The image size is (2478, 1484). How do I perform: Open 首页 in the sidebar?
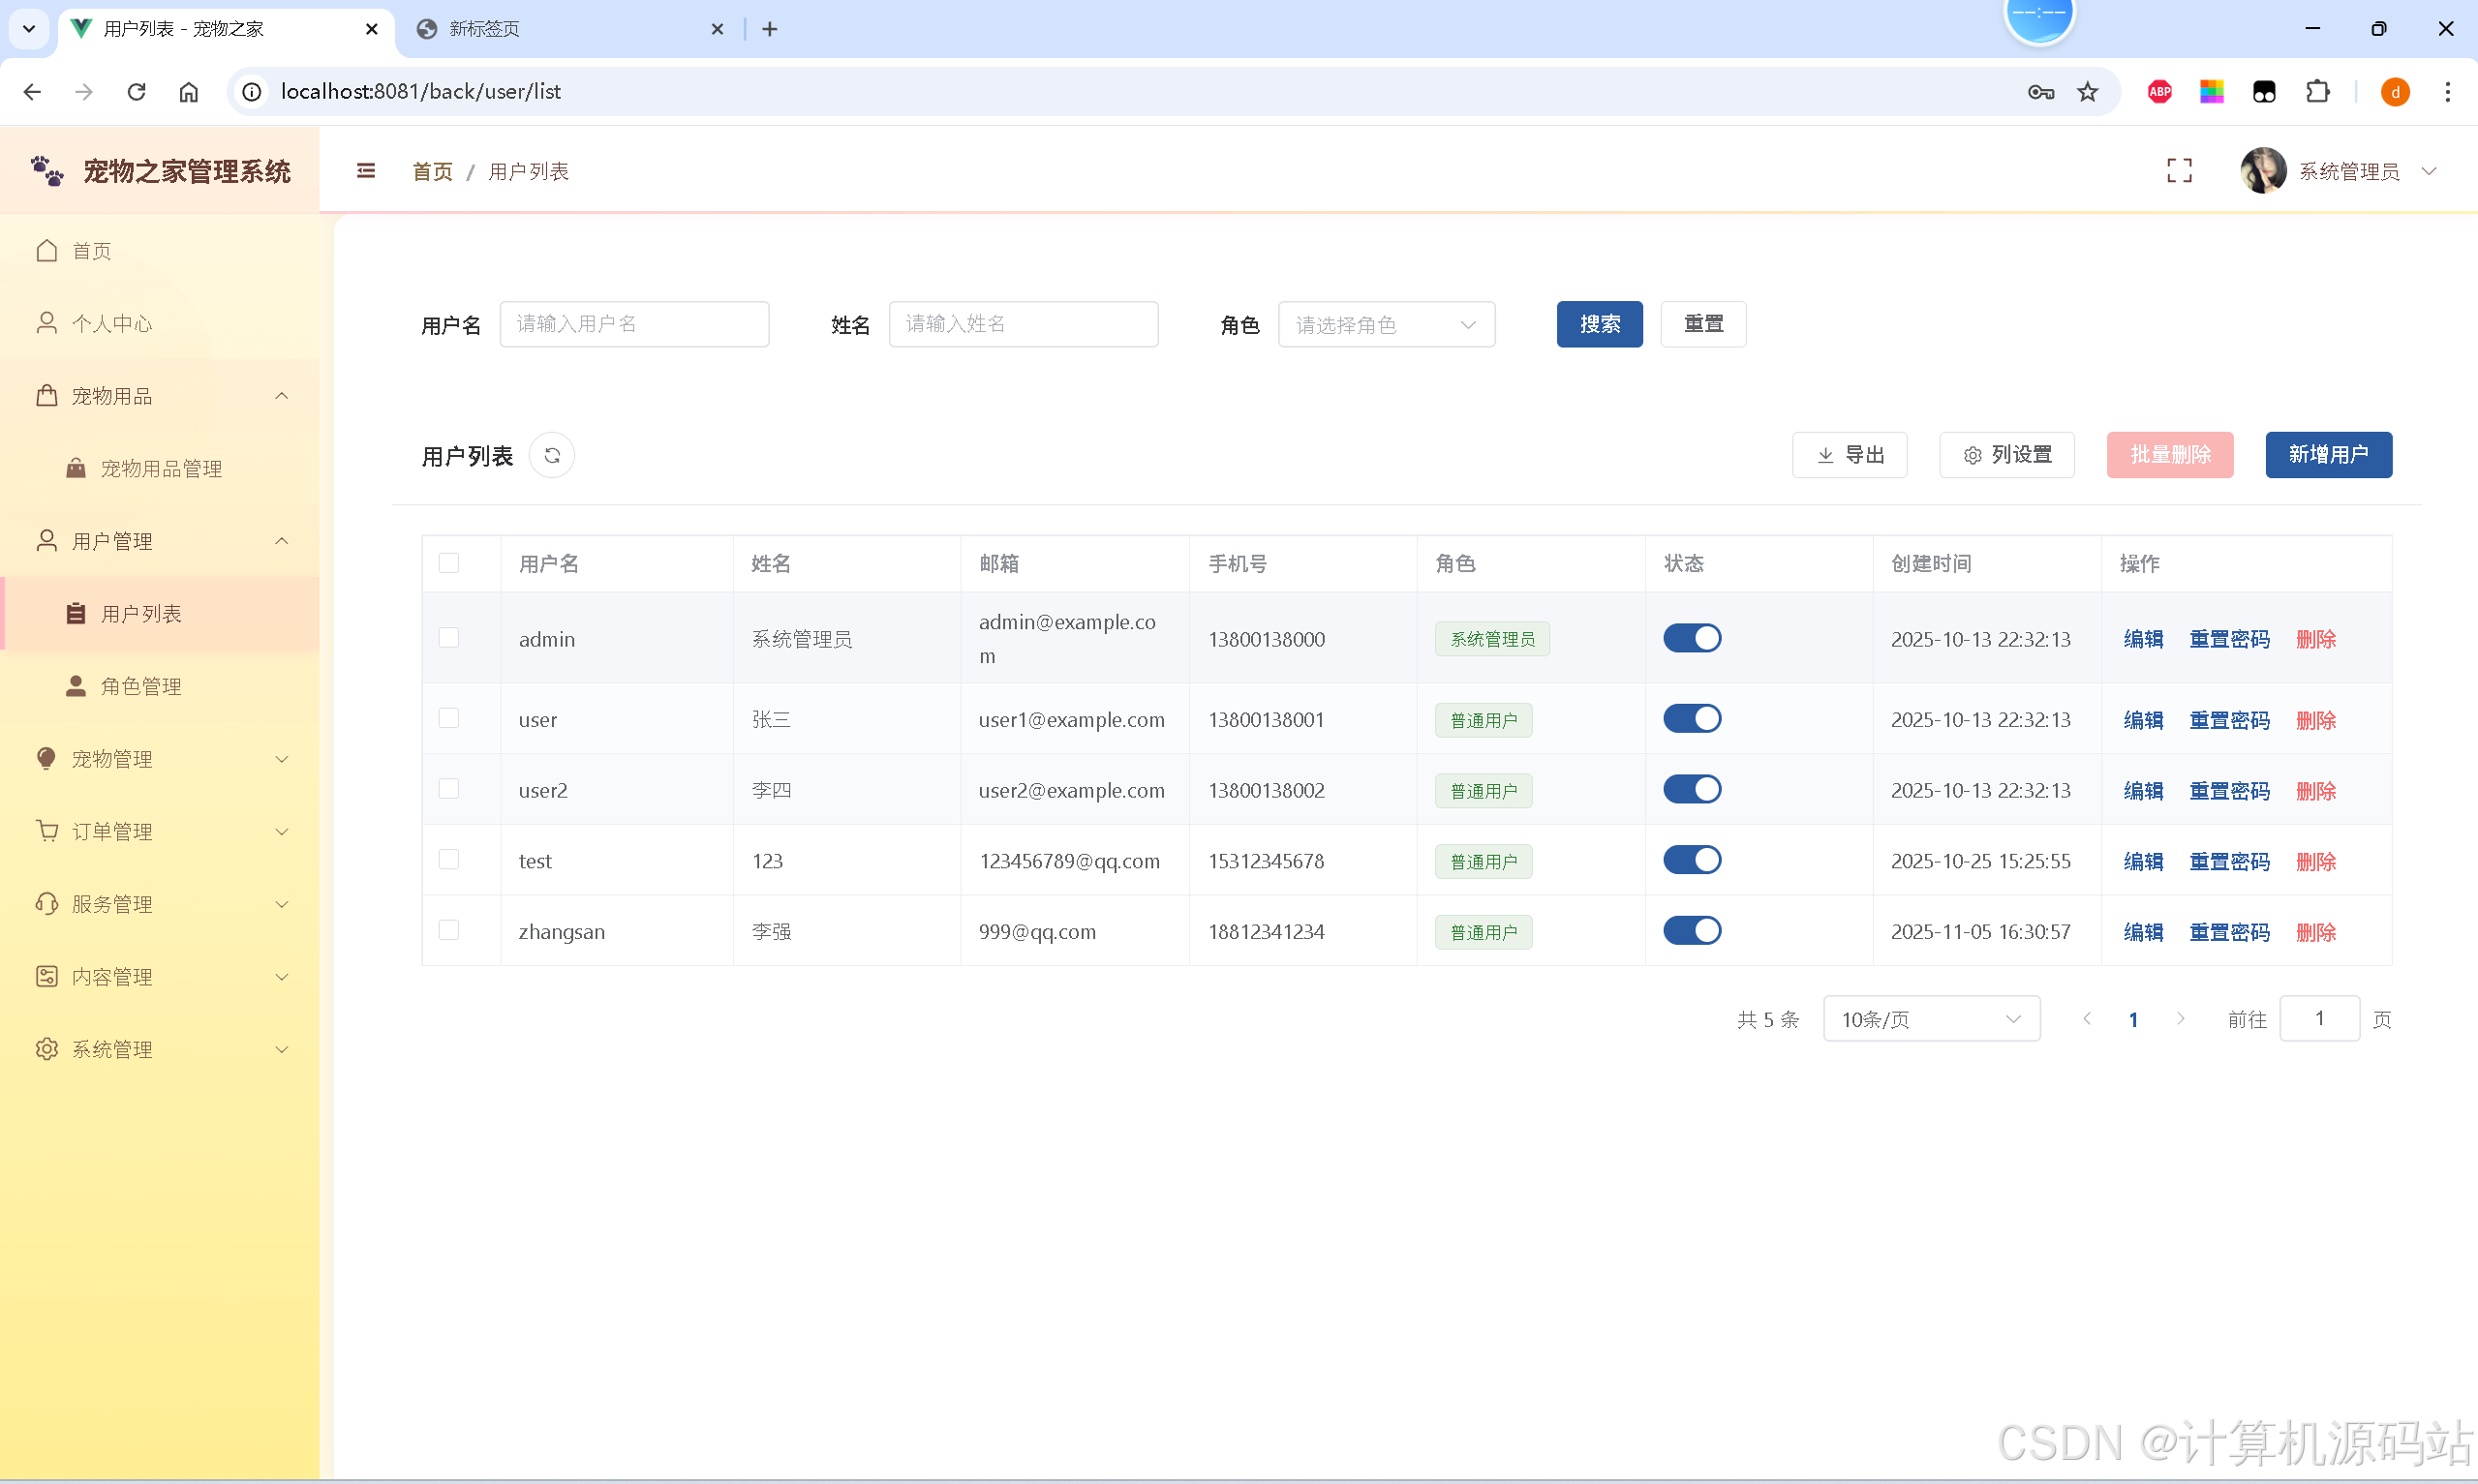tap(160, 251)
